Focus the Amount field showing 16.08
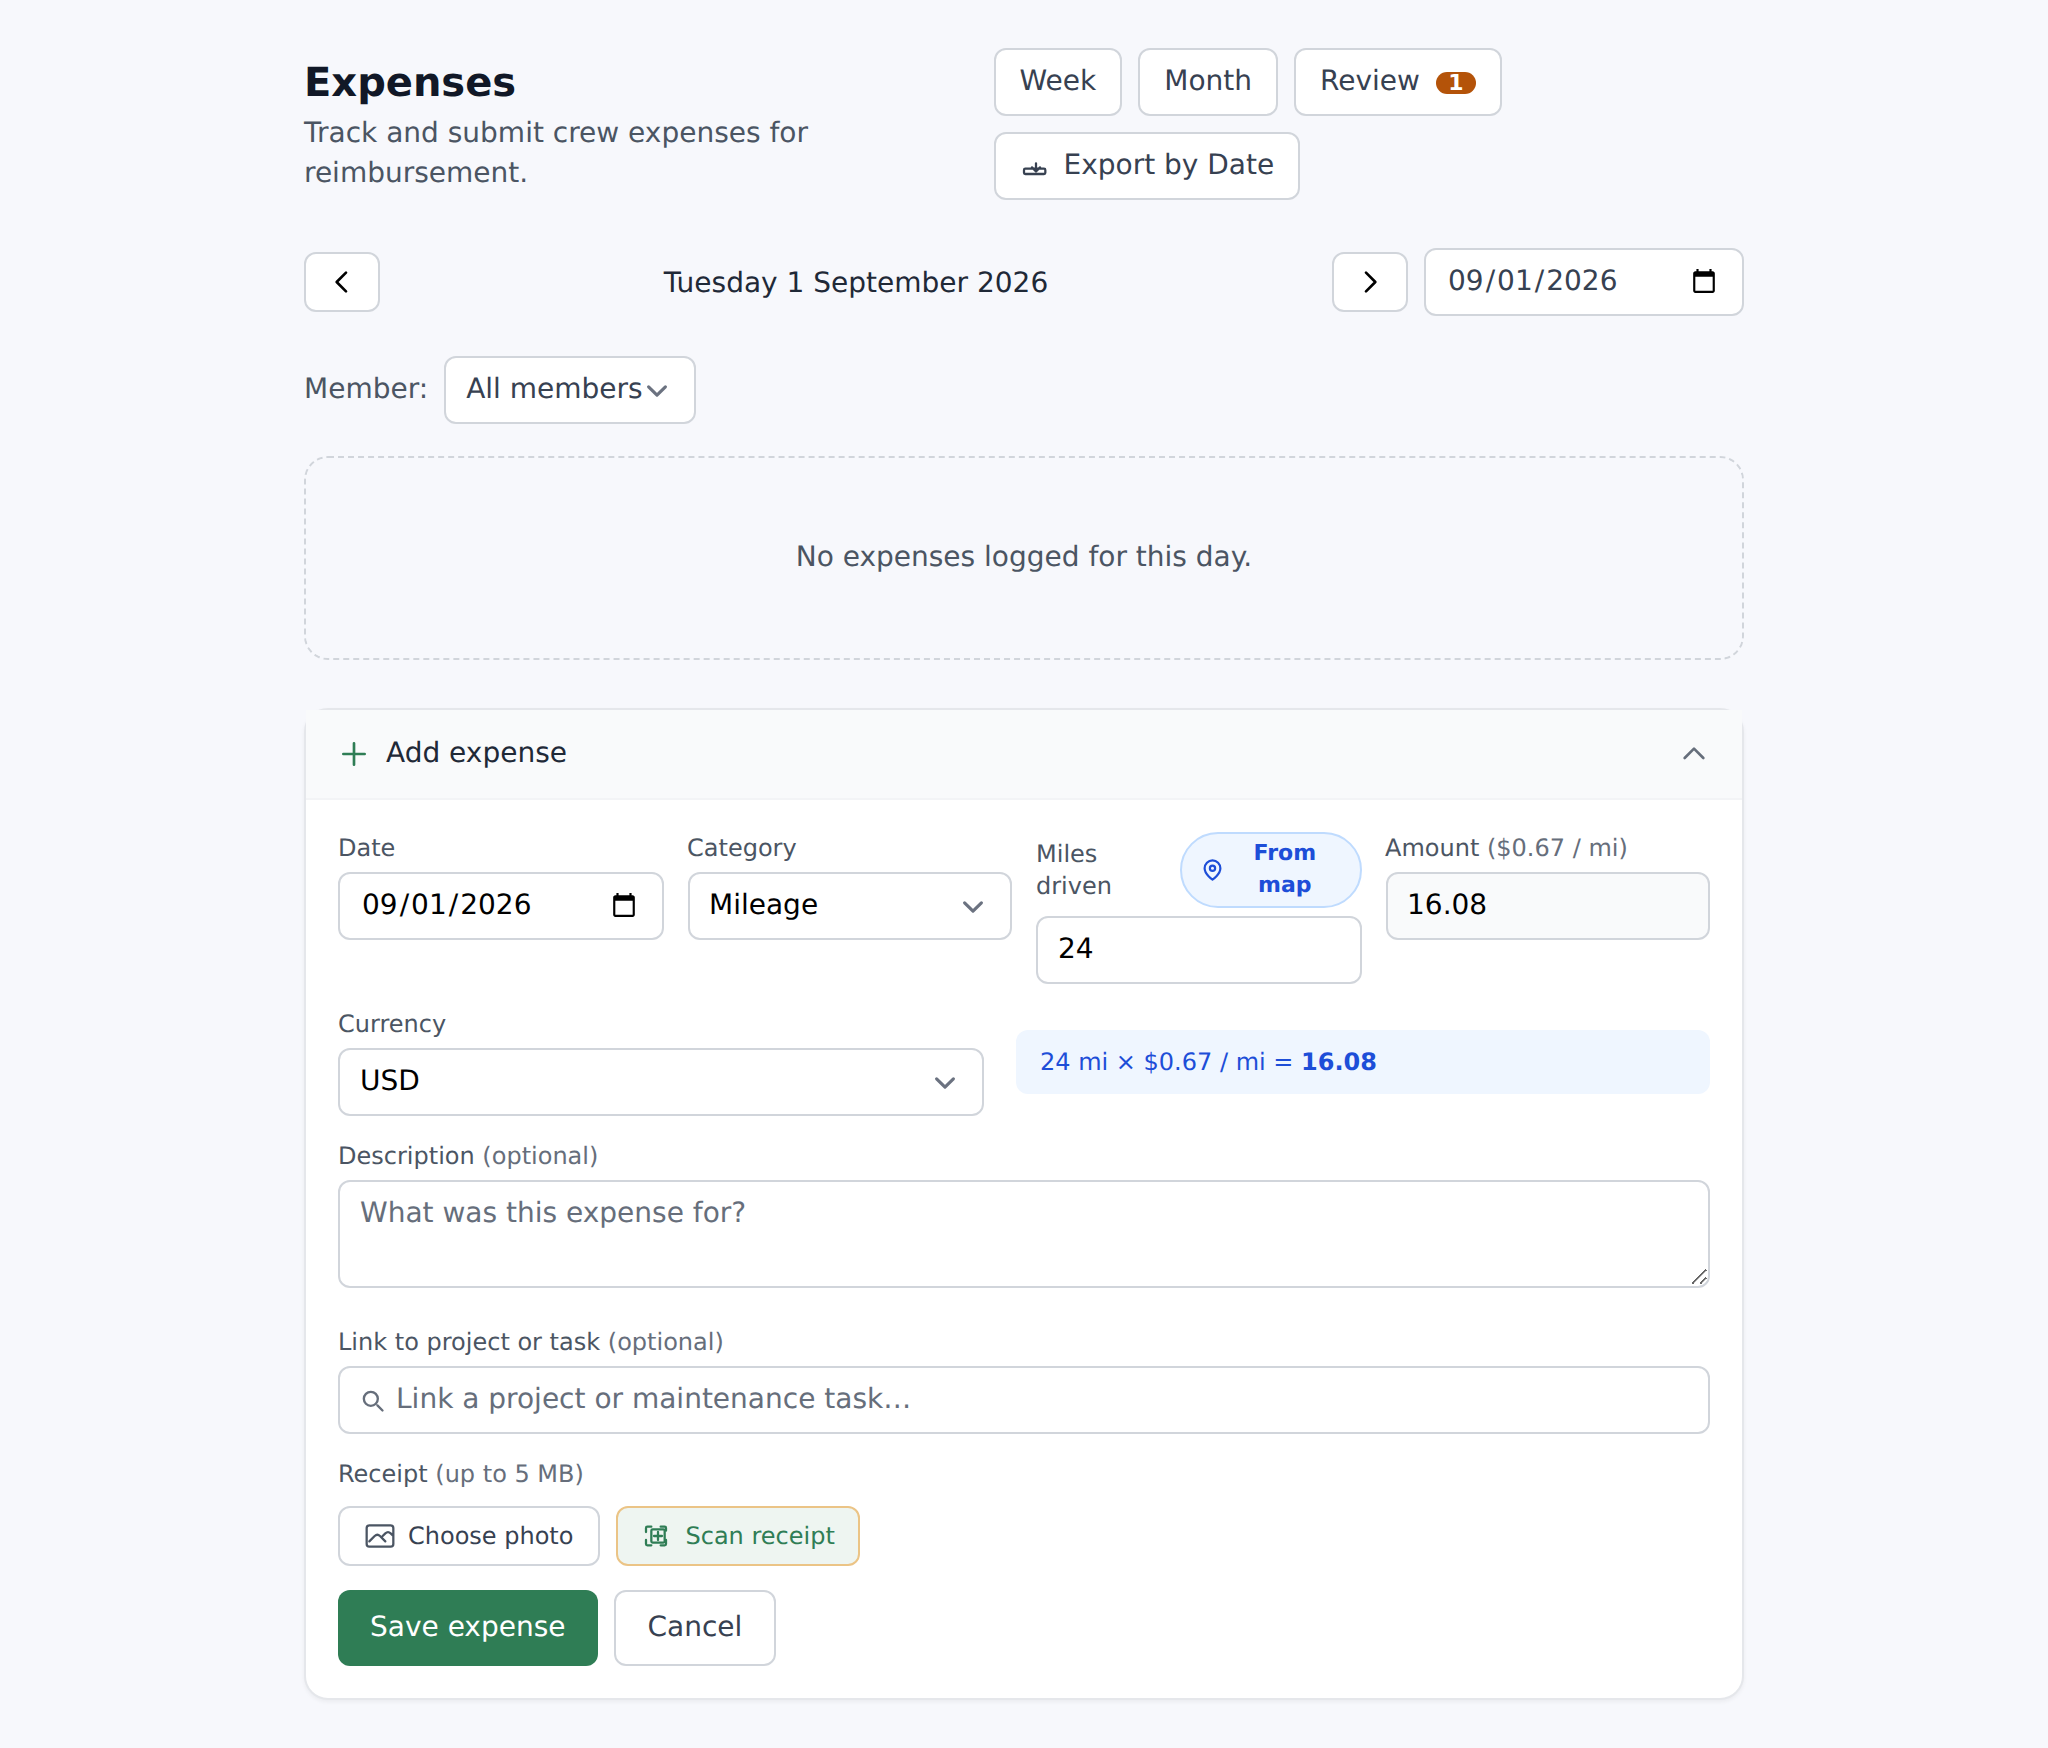The width and height of the screenshot is (2048, 1748). pyautogui.click(x=1547, y=906)
